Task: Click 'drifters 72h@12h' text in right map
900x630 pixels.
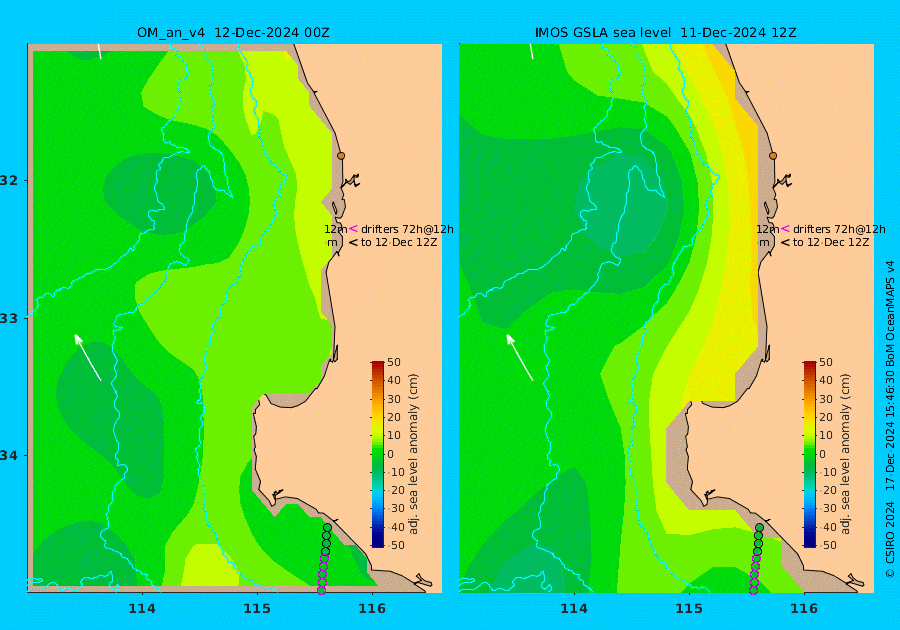Action: coord(839,229)
